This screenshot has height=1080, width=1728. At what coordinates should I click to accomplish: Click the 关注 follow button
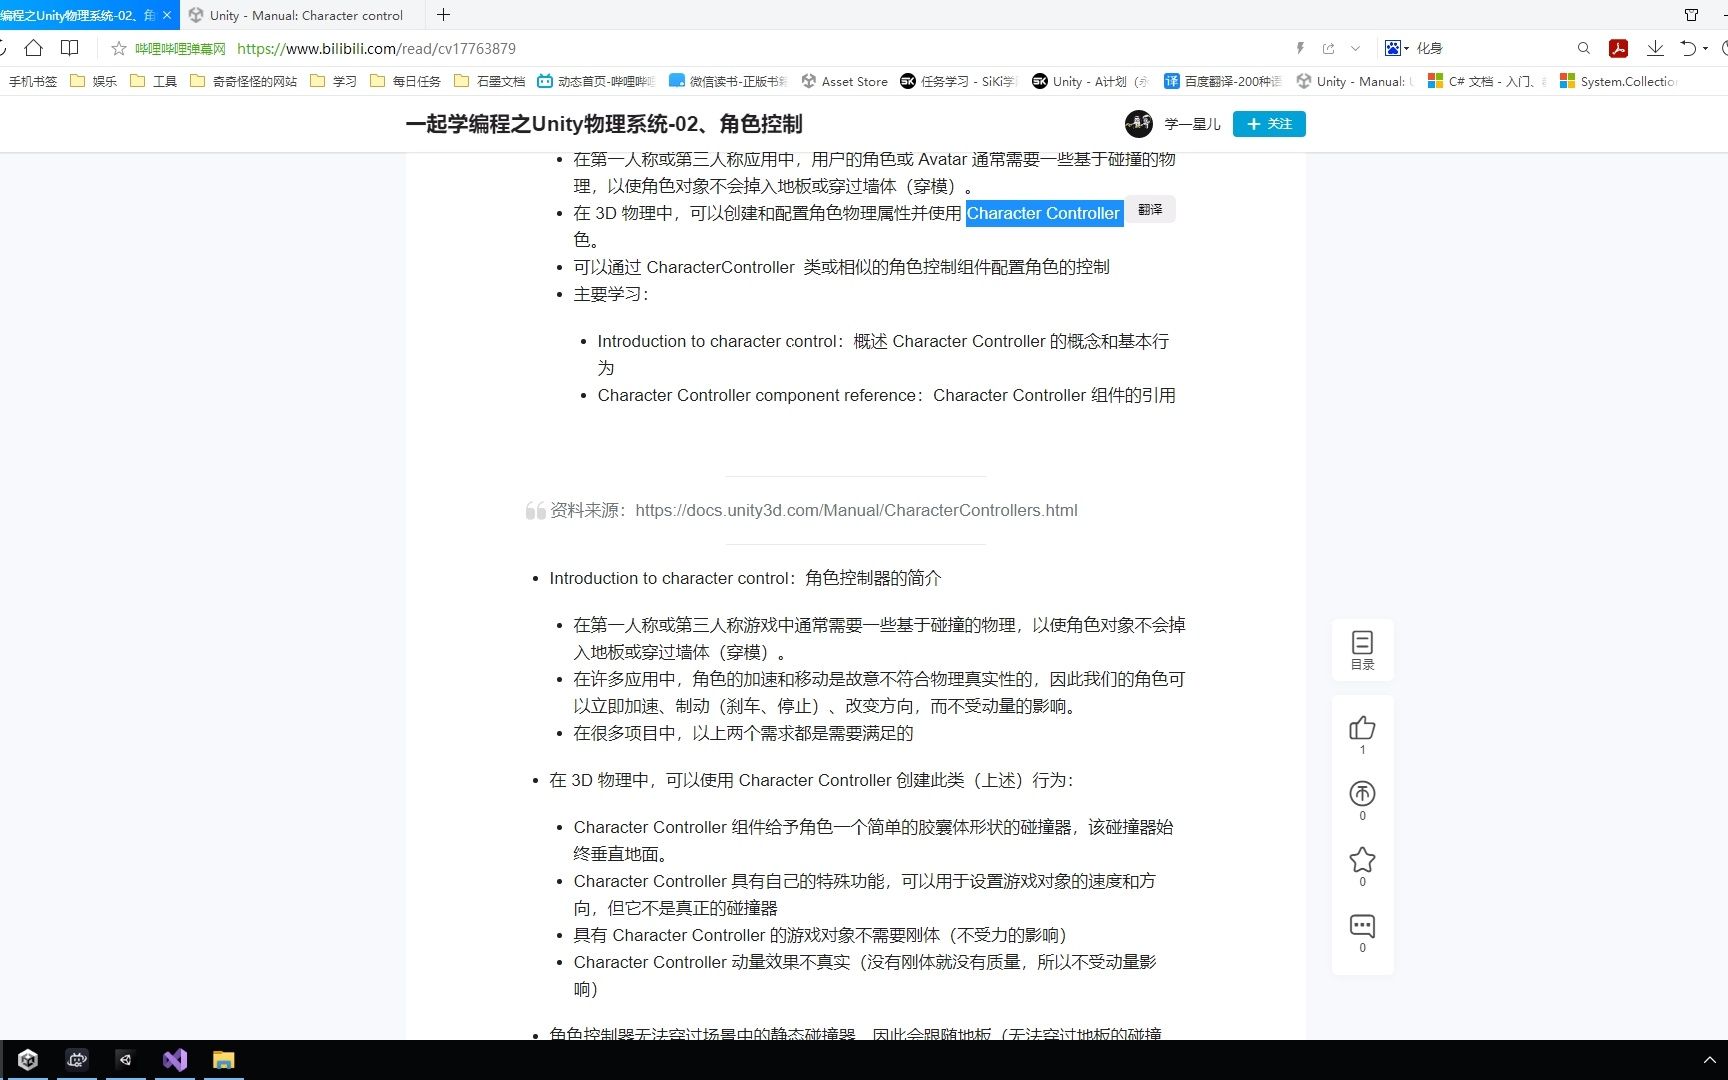click(x=1268, y=124)
